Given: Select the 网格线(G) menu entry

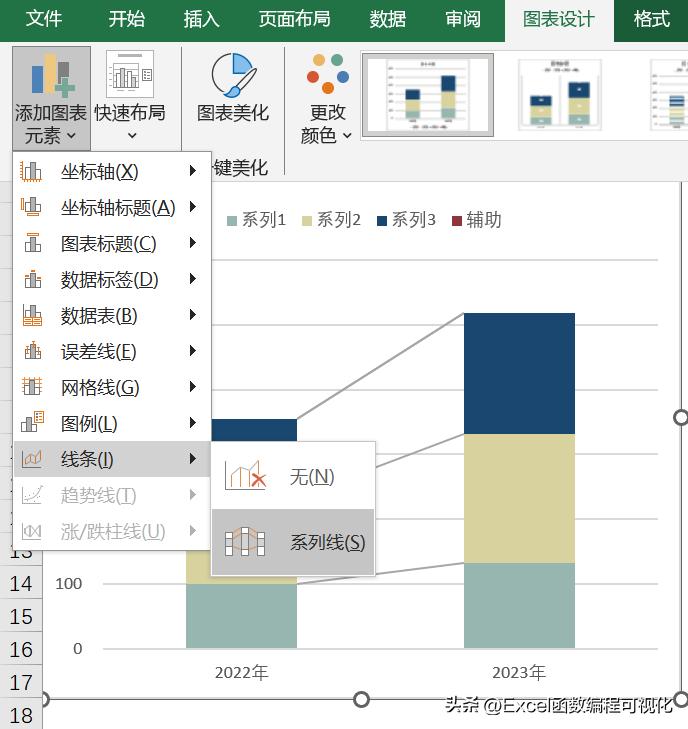Looking at the screenshot, I should [112, 387].
